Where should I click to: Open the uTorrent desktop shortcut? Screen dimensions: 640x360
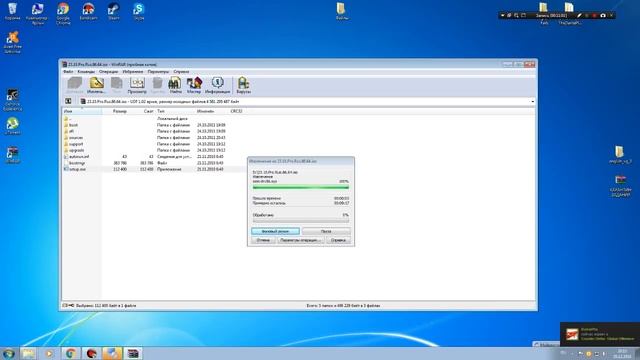click(12, 126)
